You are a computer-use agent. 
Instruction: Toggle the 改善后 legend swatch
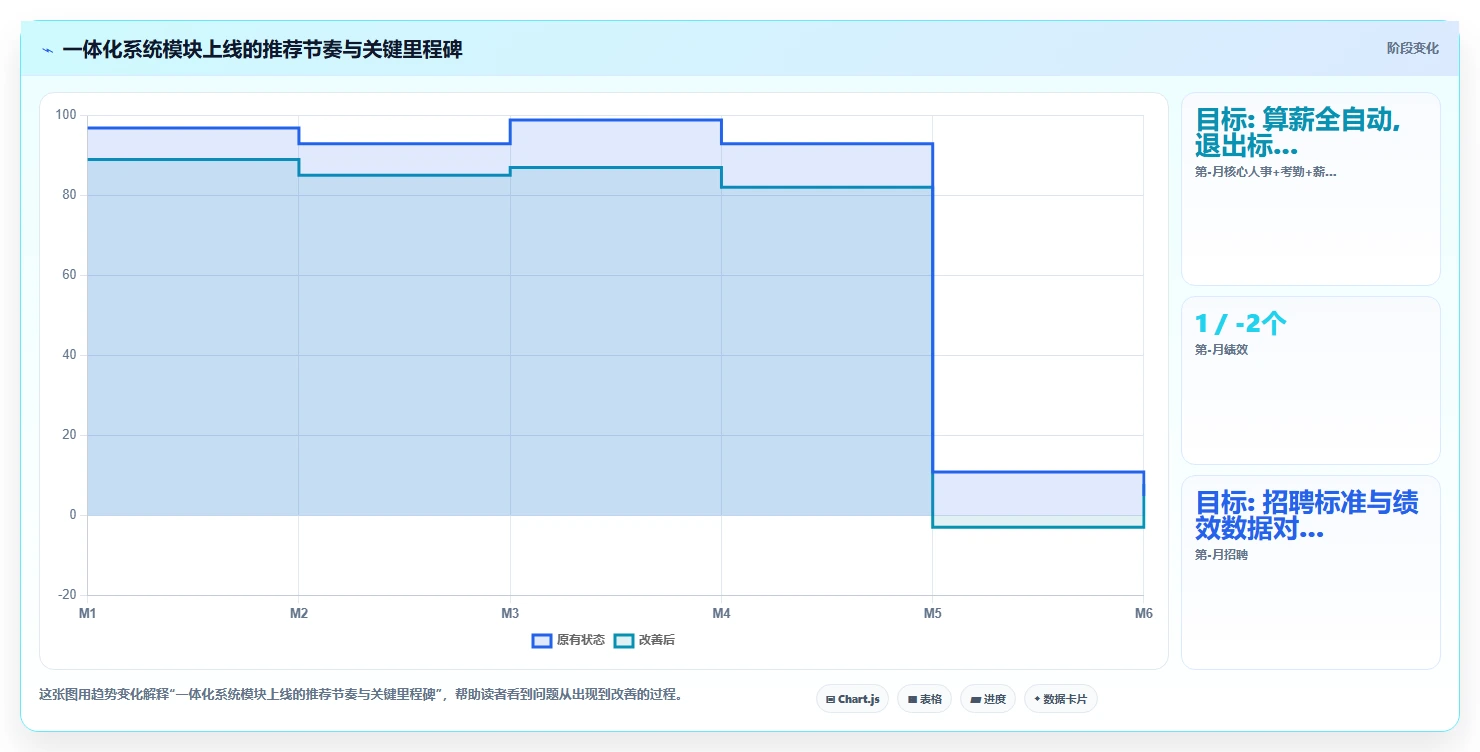coord(624,640)
